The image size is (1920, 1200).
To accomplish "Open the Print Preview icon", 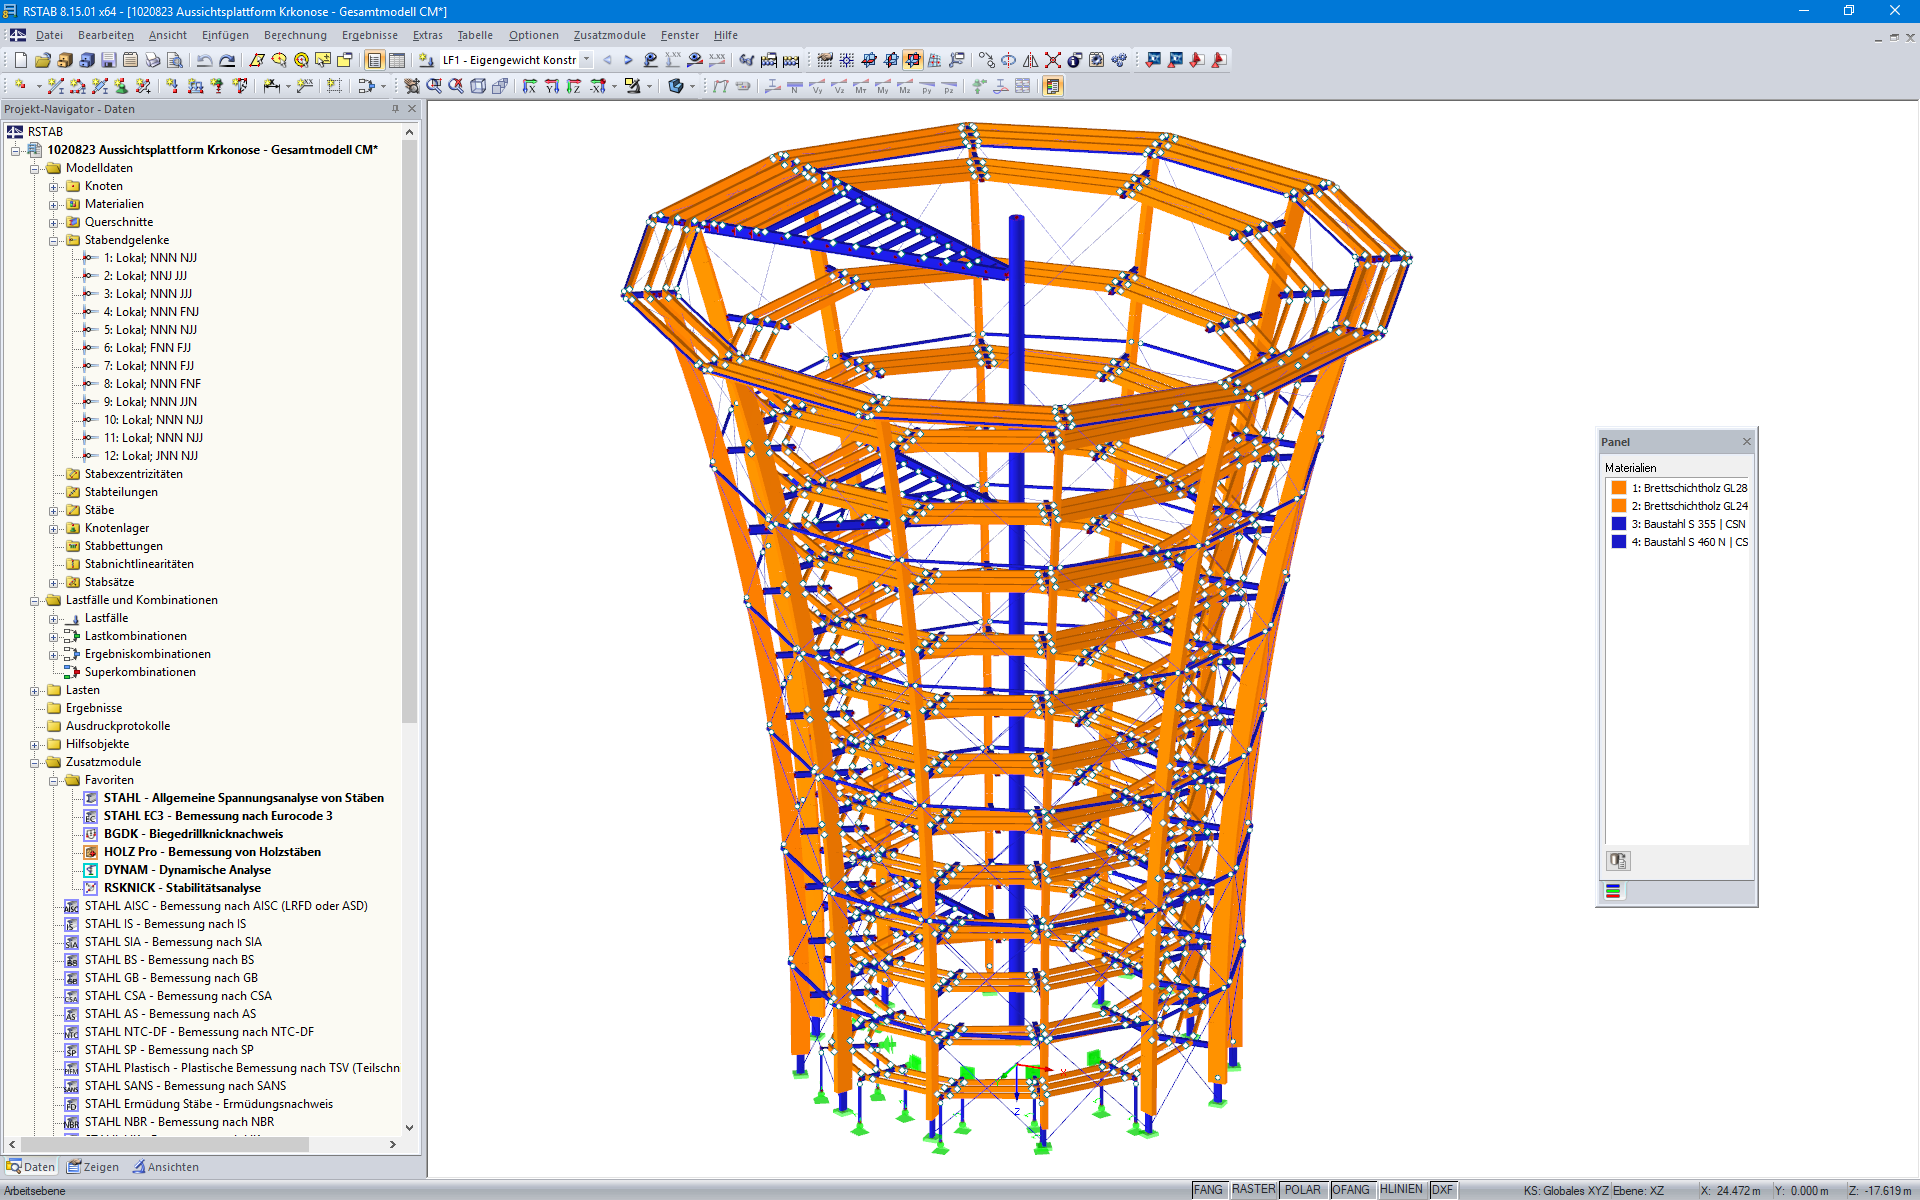I will click(x=175, y=60).
